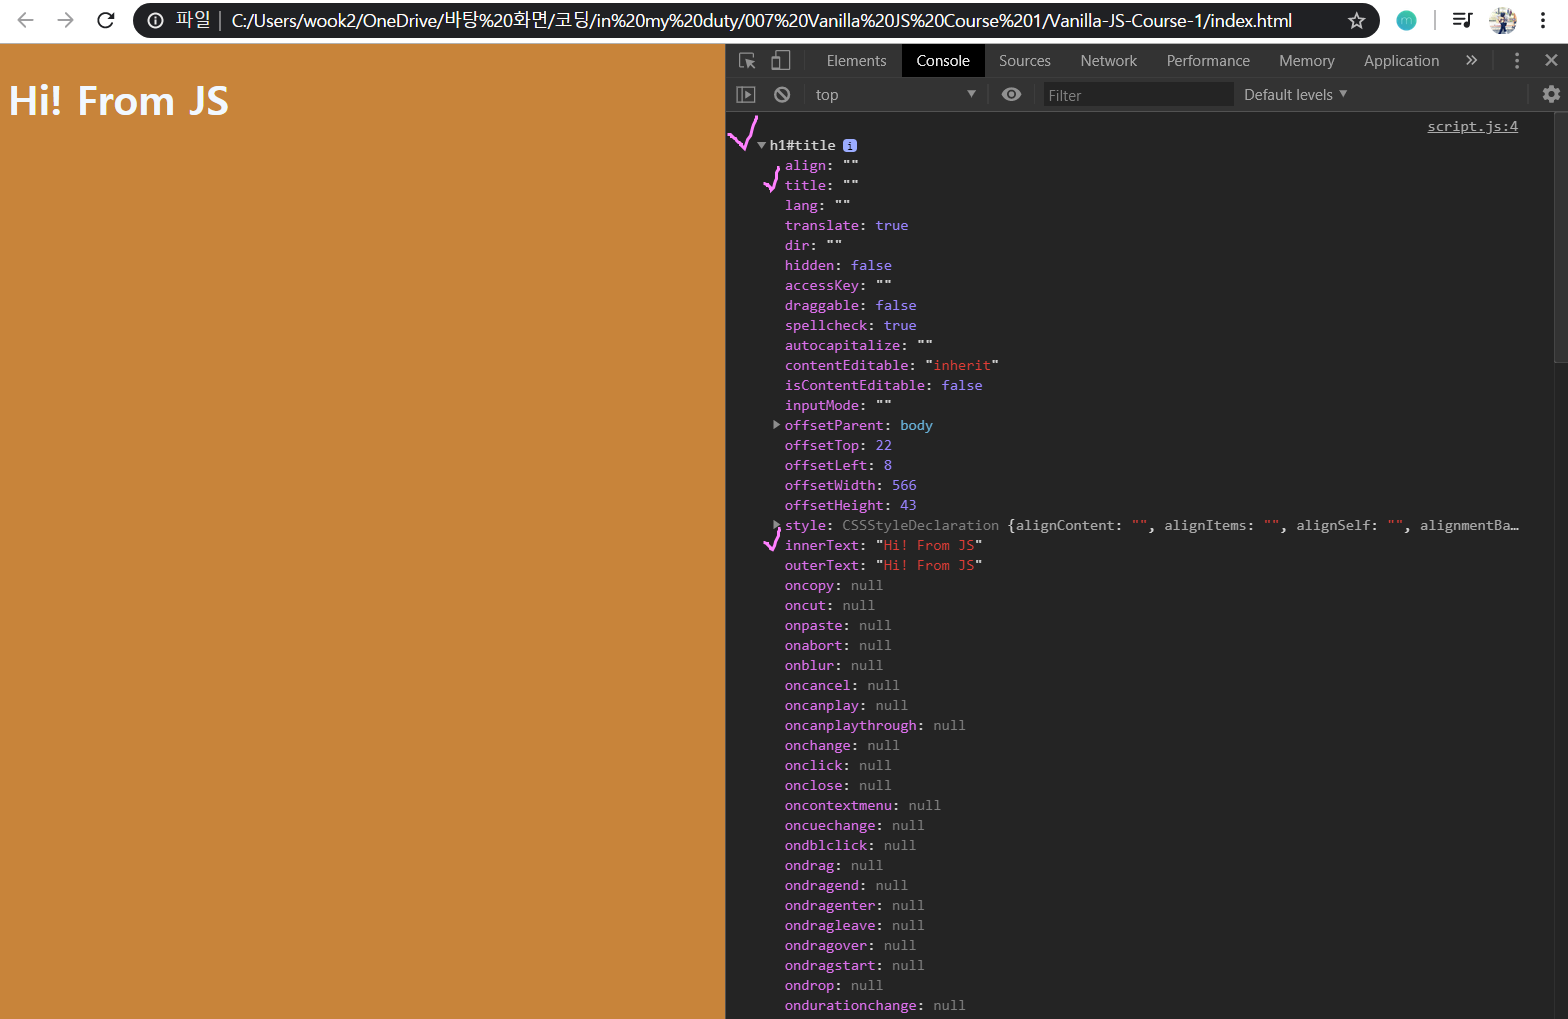Bookmark this page with star icon
The height and width of the screenshot is (1019, 1568).
coord(1356,20)
